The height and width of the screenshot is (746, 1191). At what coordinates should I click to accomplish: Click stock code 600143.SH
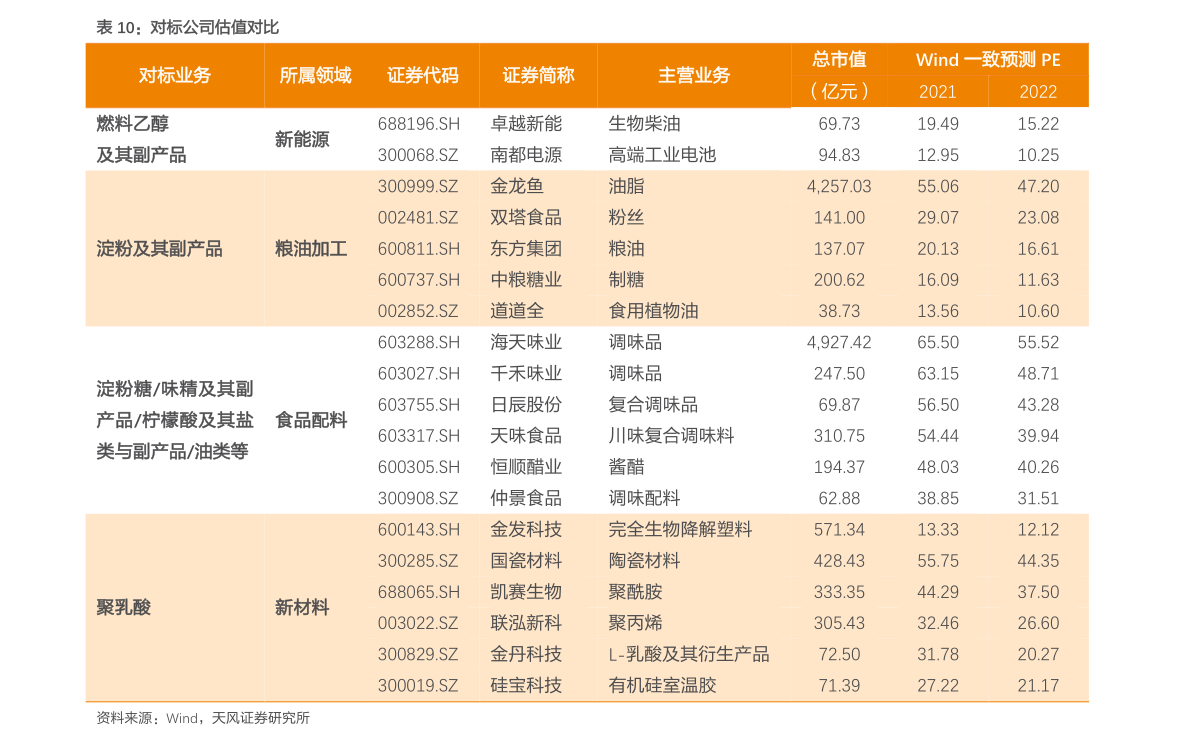419,529
